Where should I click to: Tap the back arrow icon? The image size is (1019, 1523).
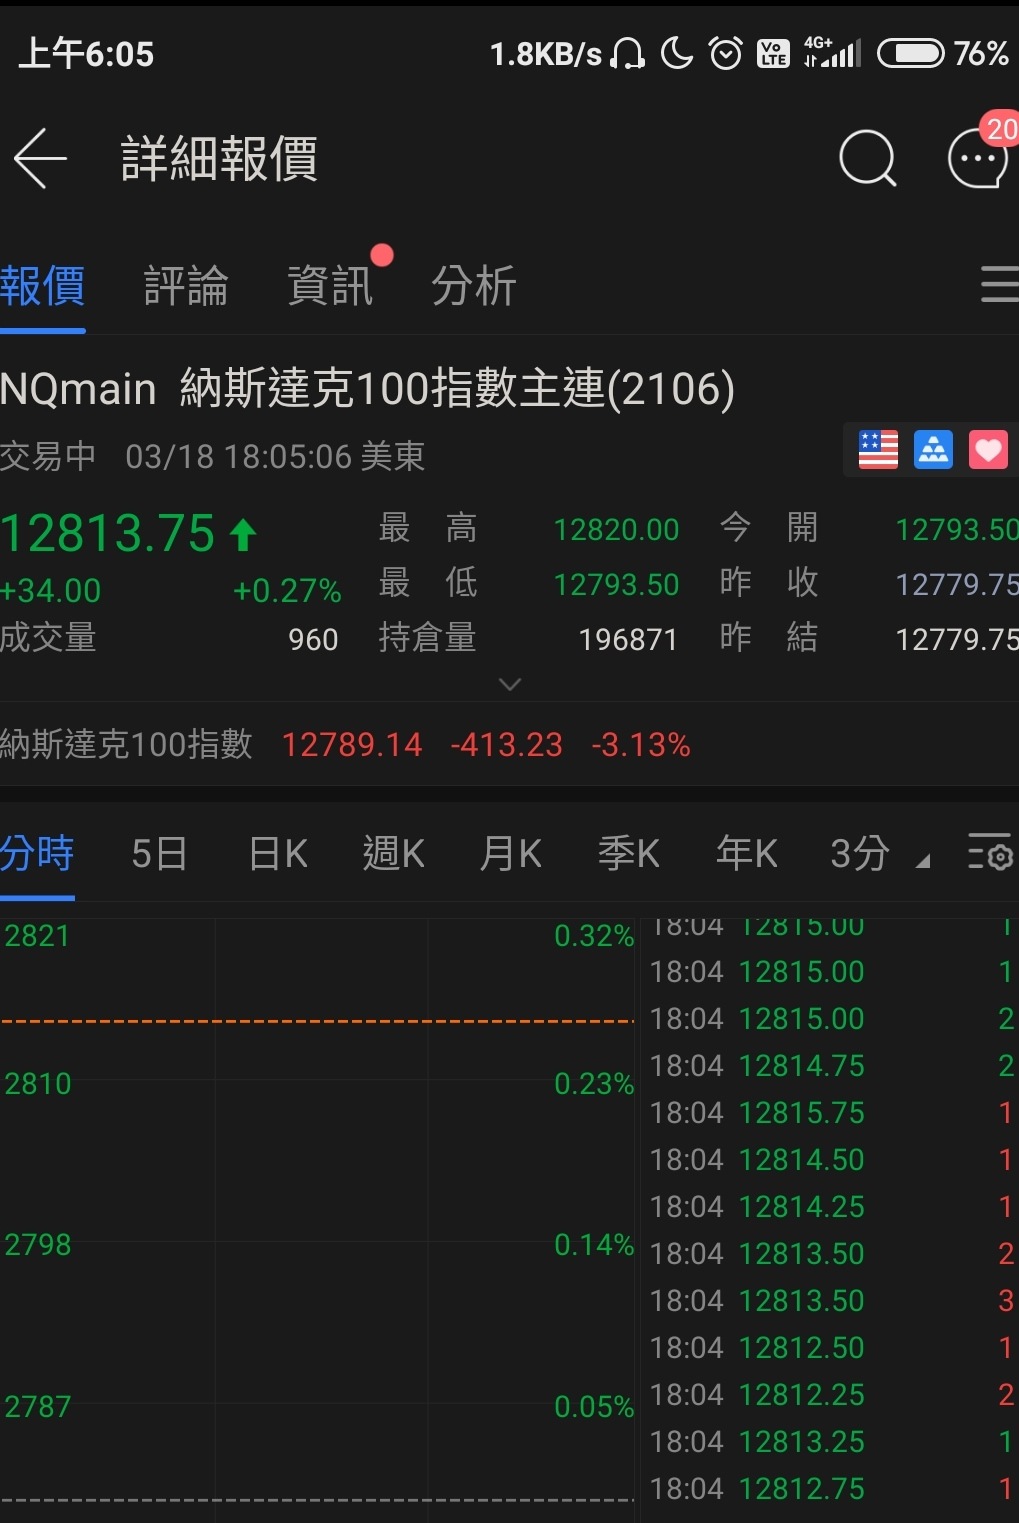pyautogui.click(x=41, y=158)
